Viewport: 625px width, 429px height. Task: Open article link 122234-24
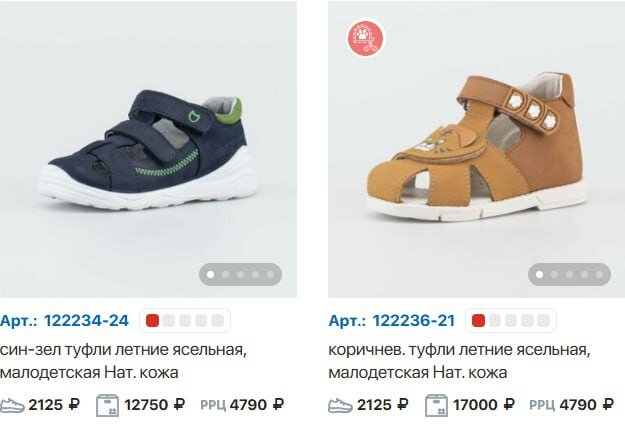point(86,321)
